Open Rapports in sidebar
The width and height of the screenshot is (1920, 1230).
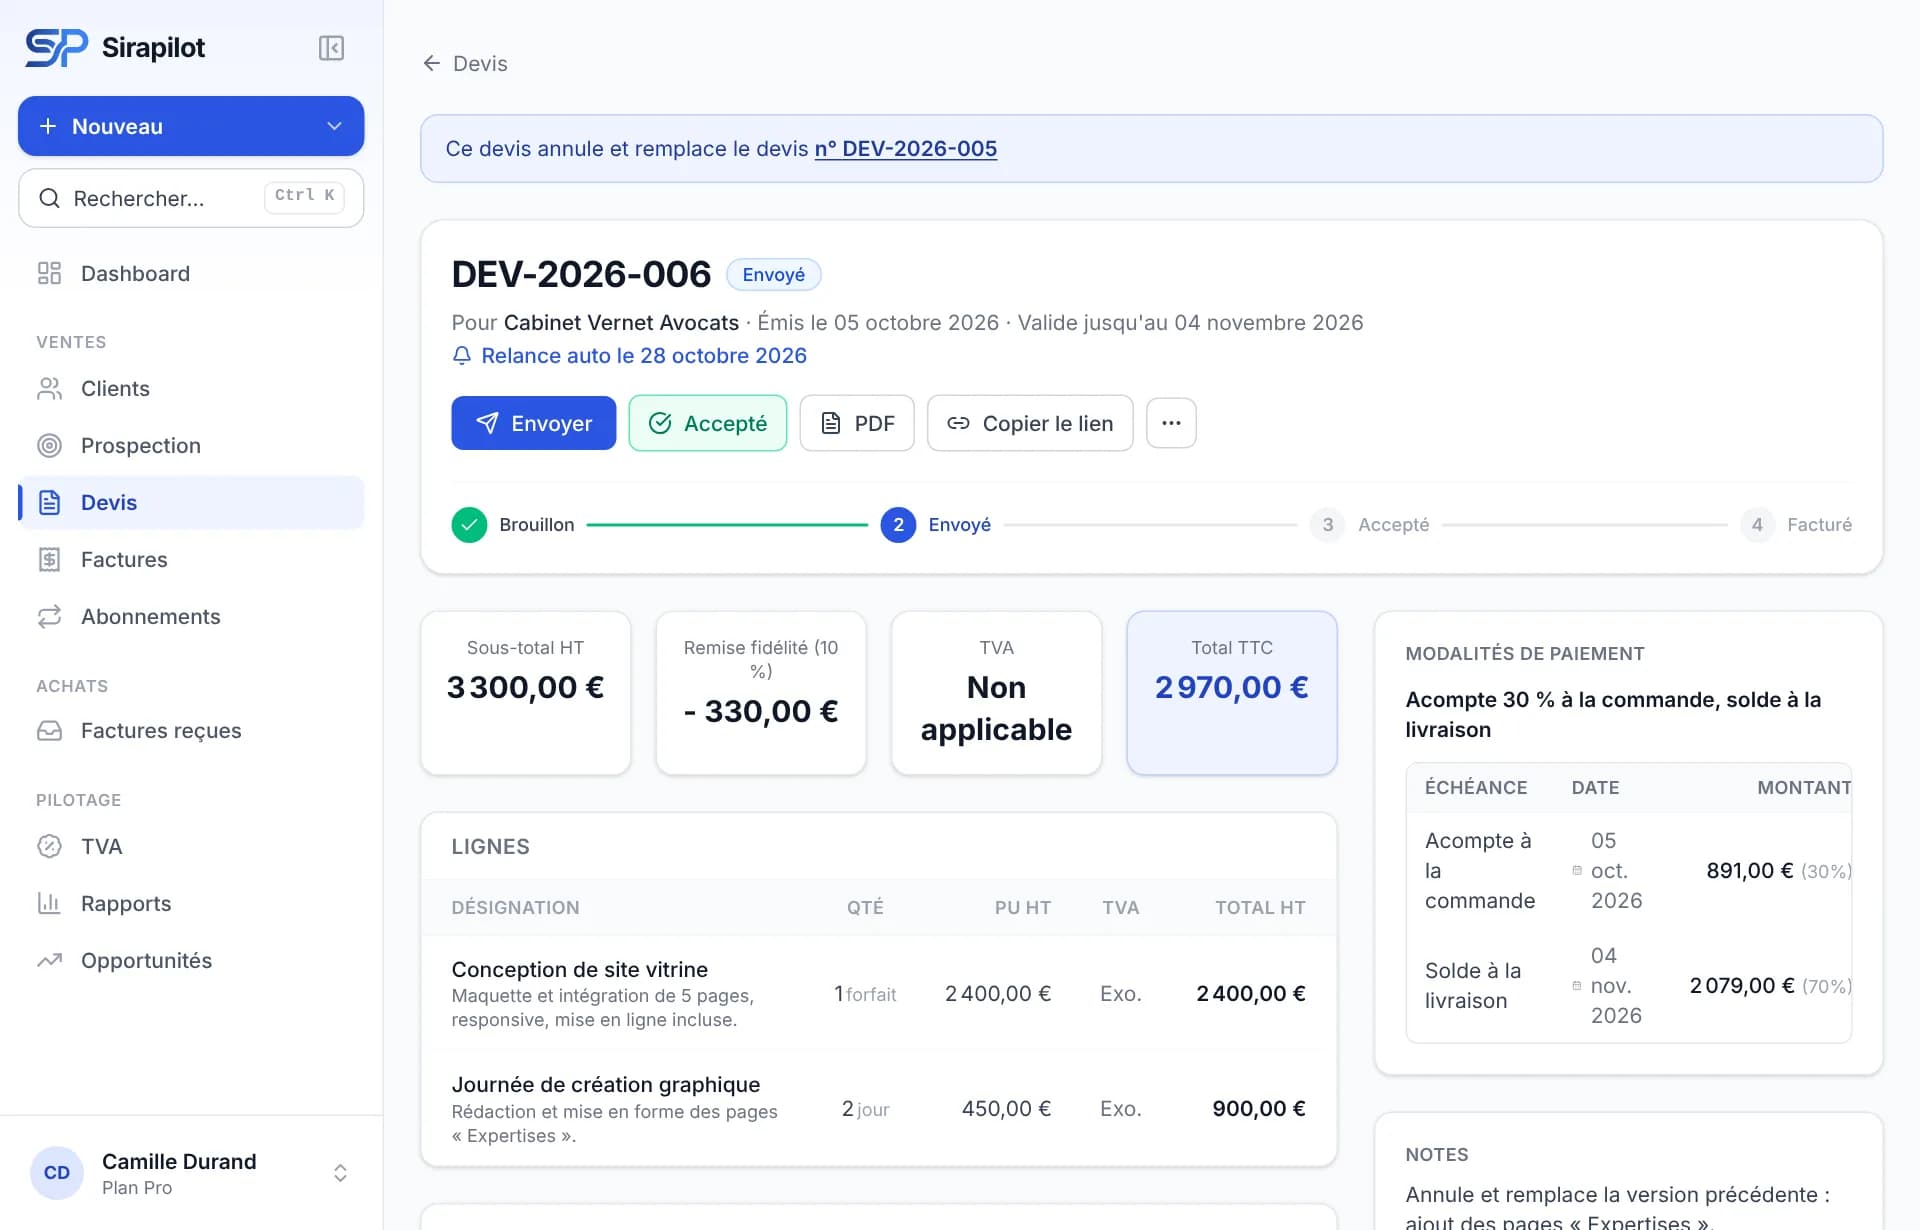coord(191,904)
